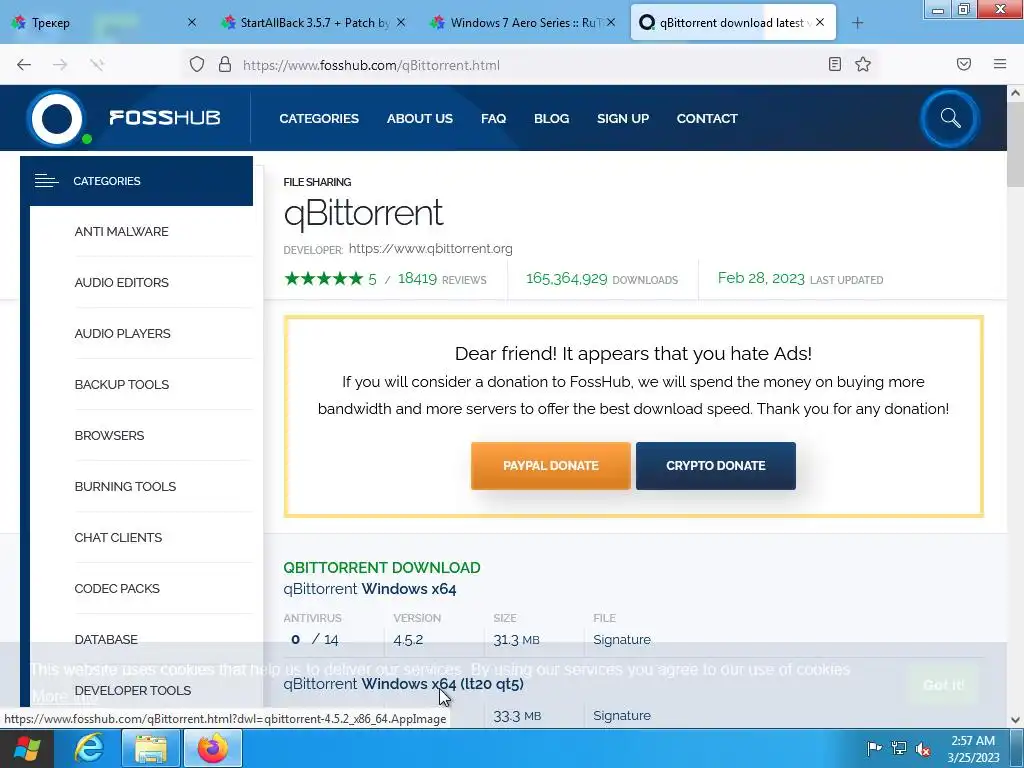Close the Трекер tab
1024x768 pixels.
191,22
